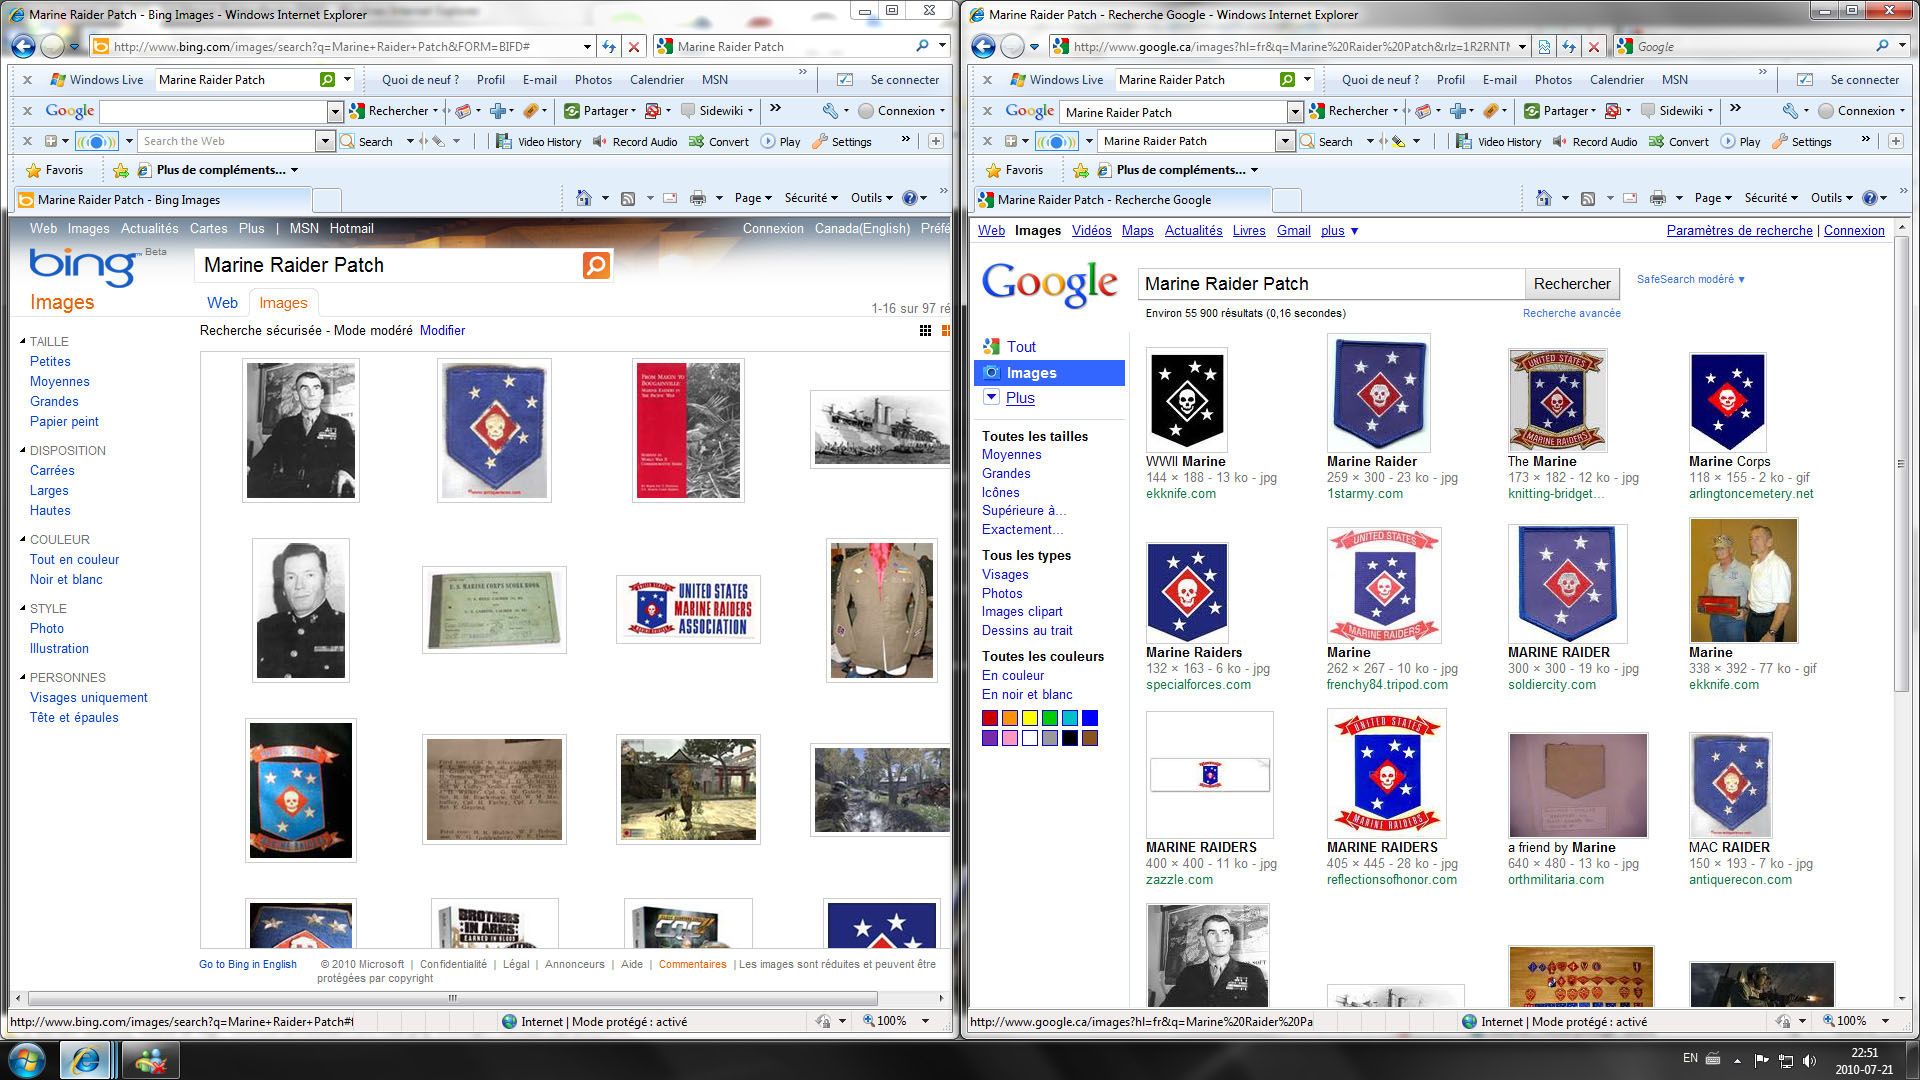The height and width of the screenshot is (1080, 1920).
Task: Go back in the Google Recherche browser window
Action: (x=983, y=46)
